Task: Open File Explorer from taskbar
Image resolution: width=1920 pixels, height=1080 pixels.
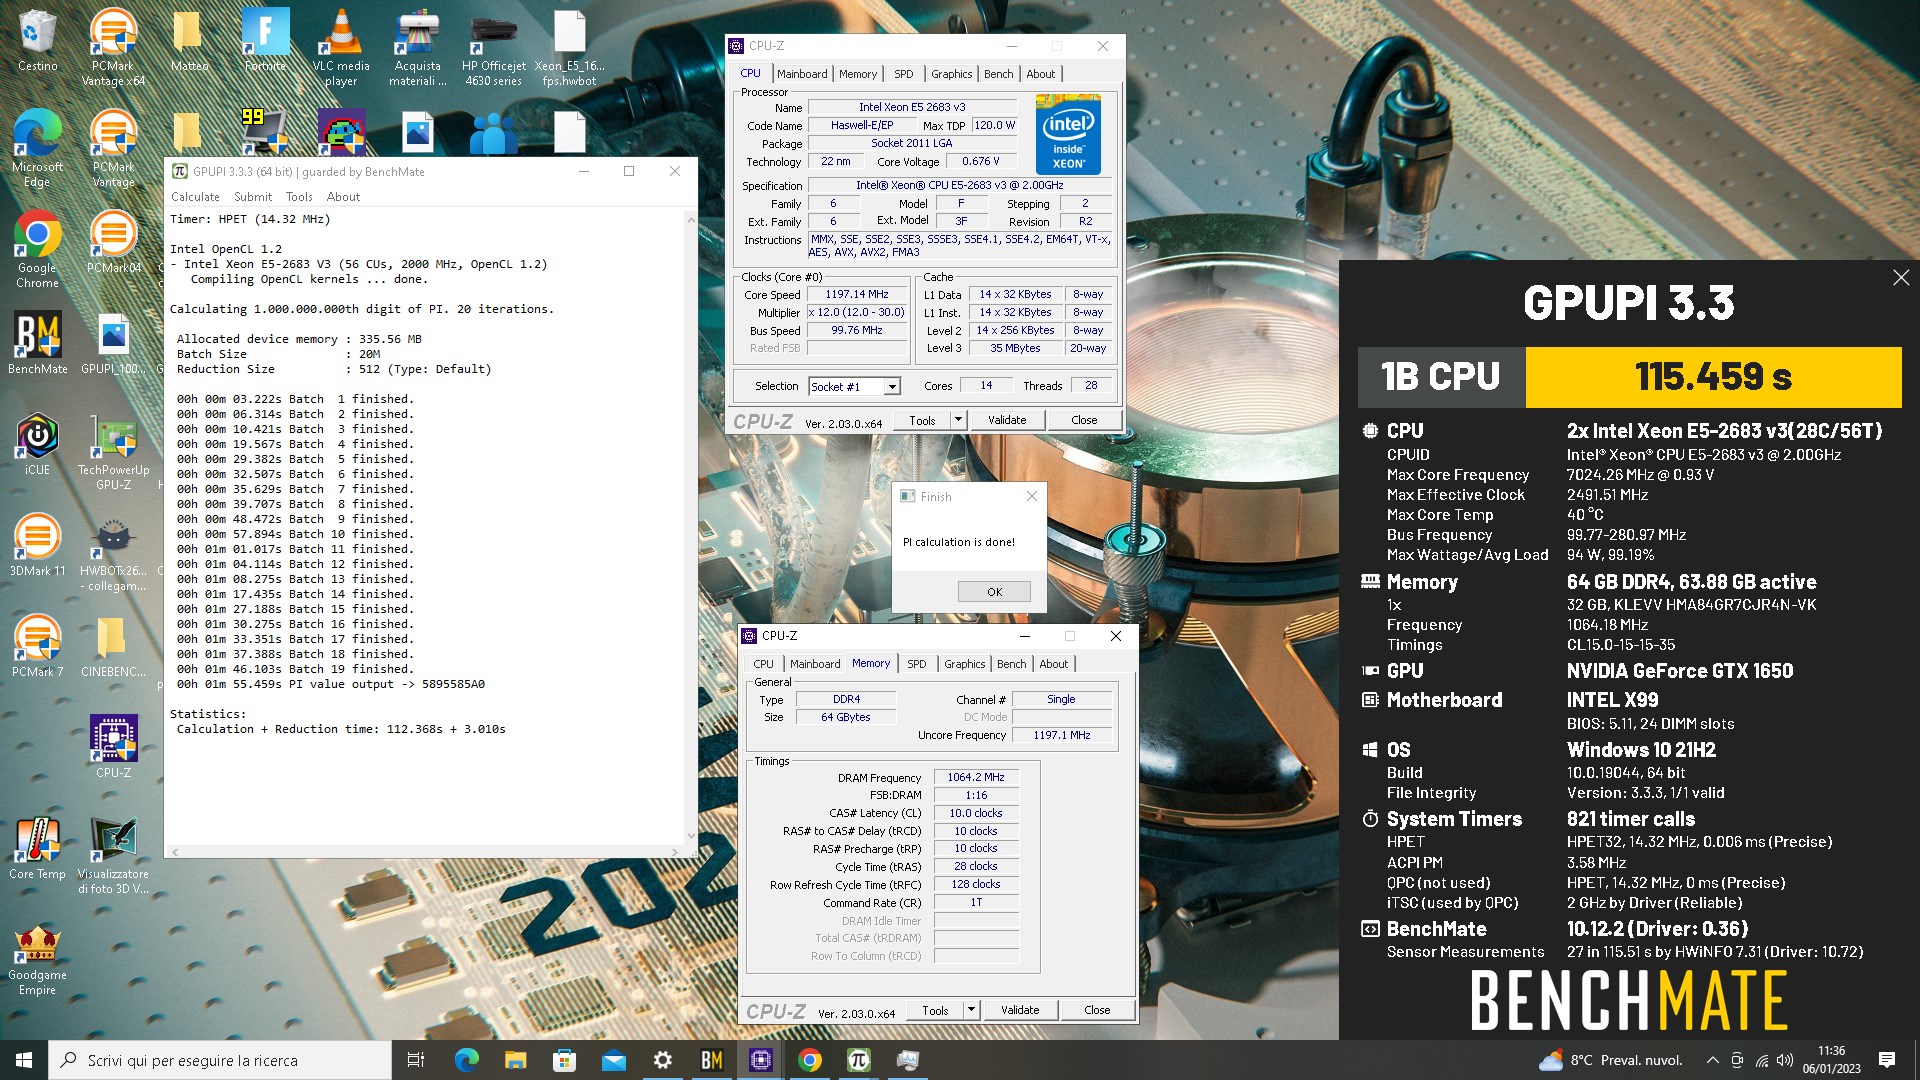Action: (x=515, y=1060)
